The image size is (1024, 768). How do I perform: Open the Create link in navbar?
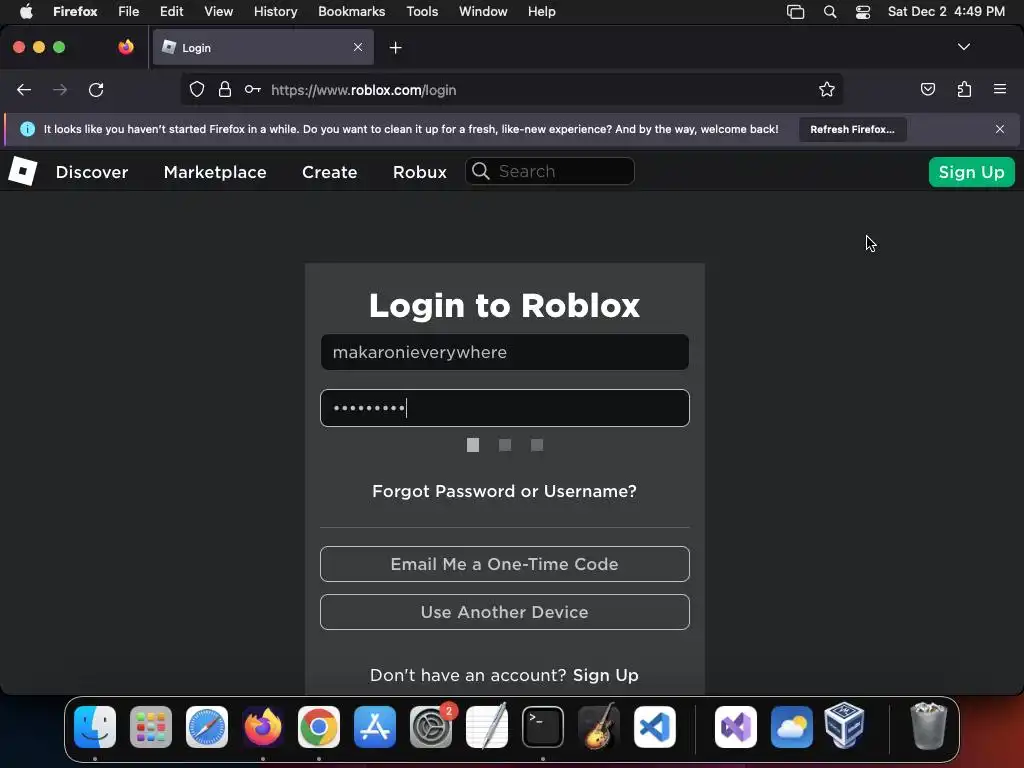point(329,172)
